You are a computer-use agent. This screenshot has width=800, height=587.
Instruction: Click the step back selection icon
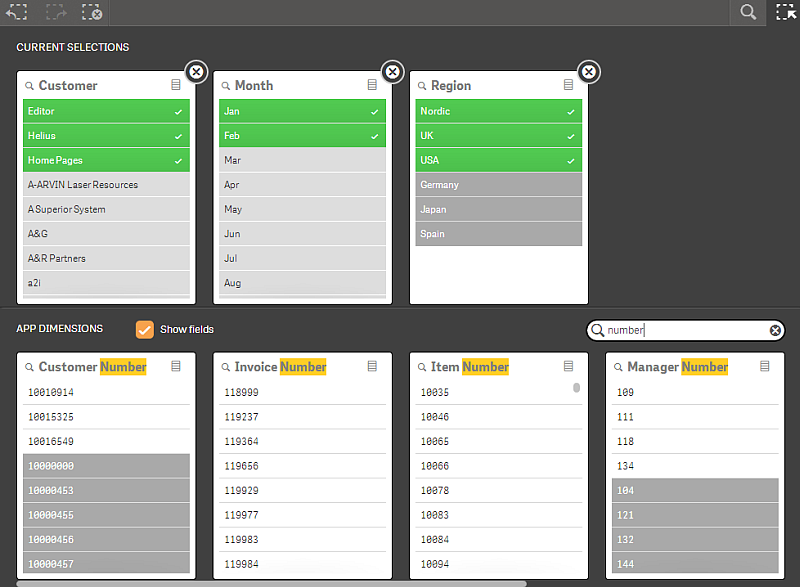[16, 12]
